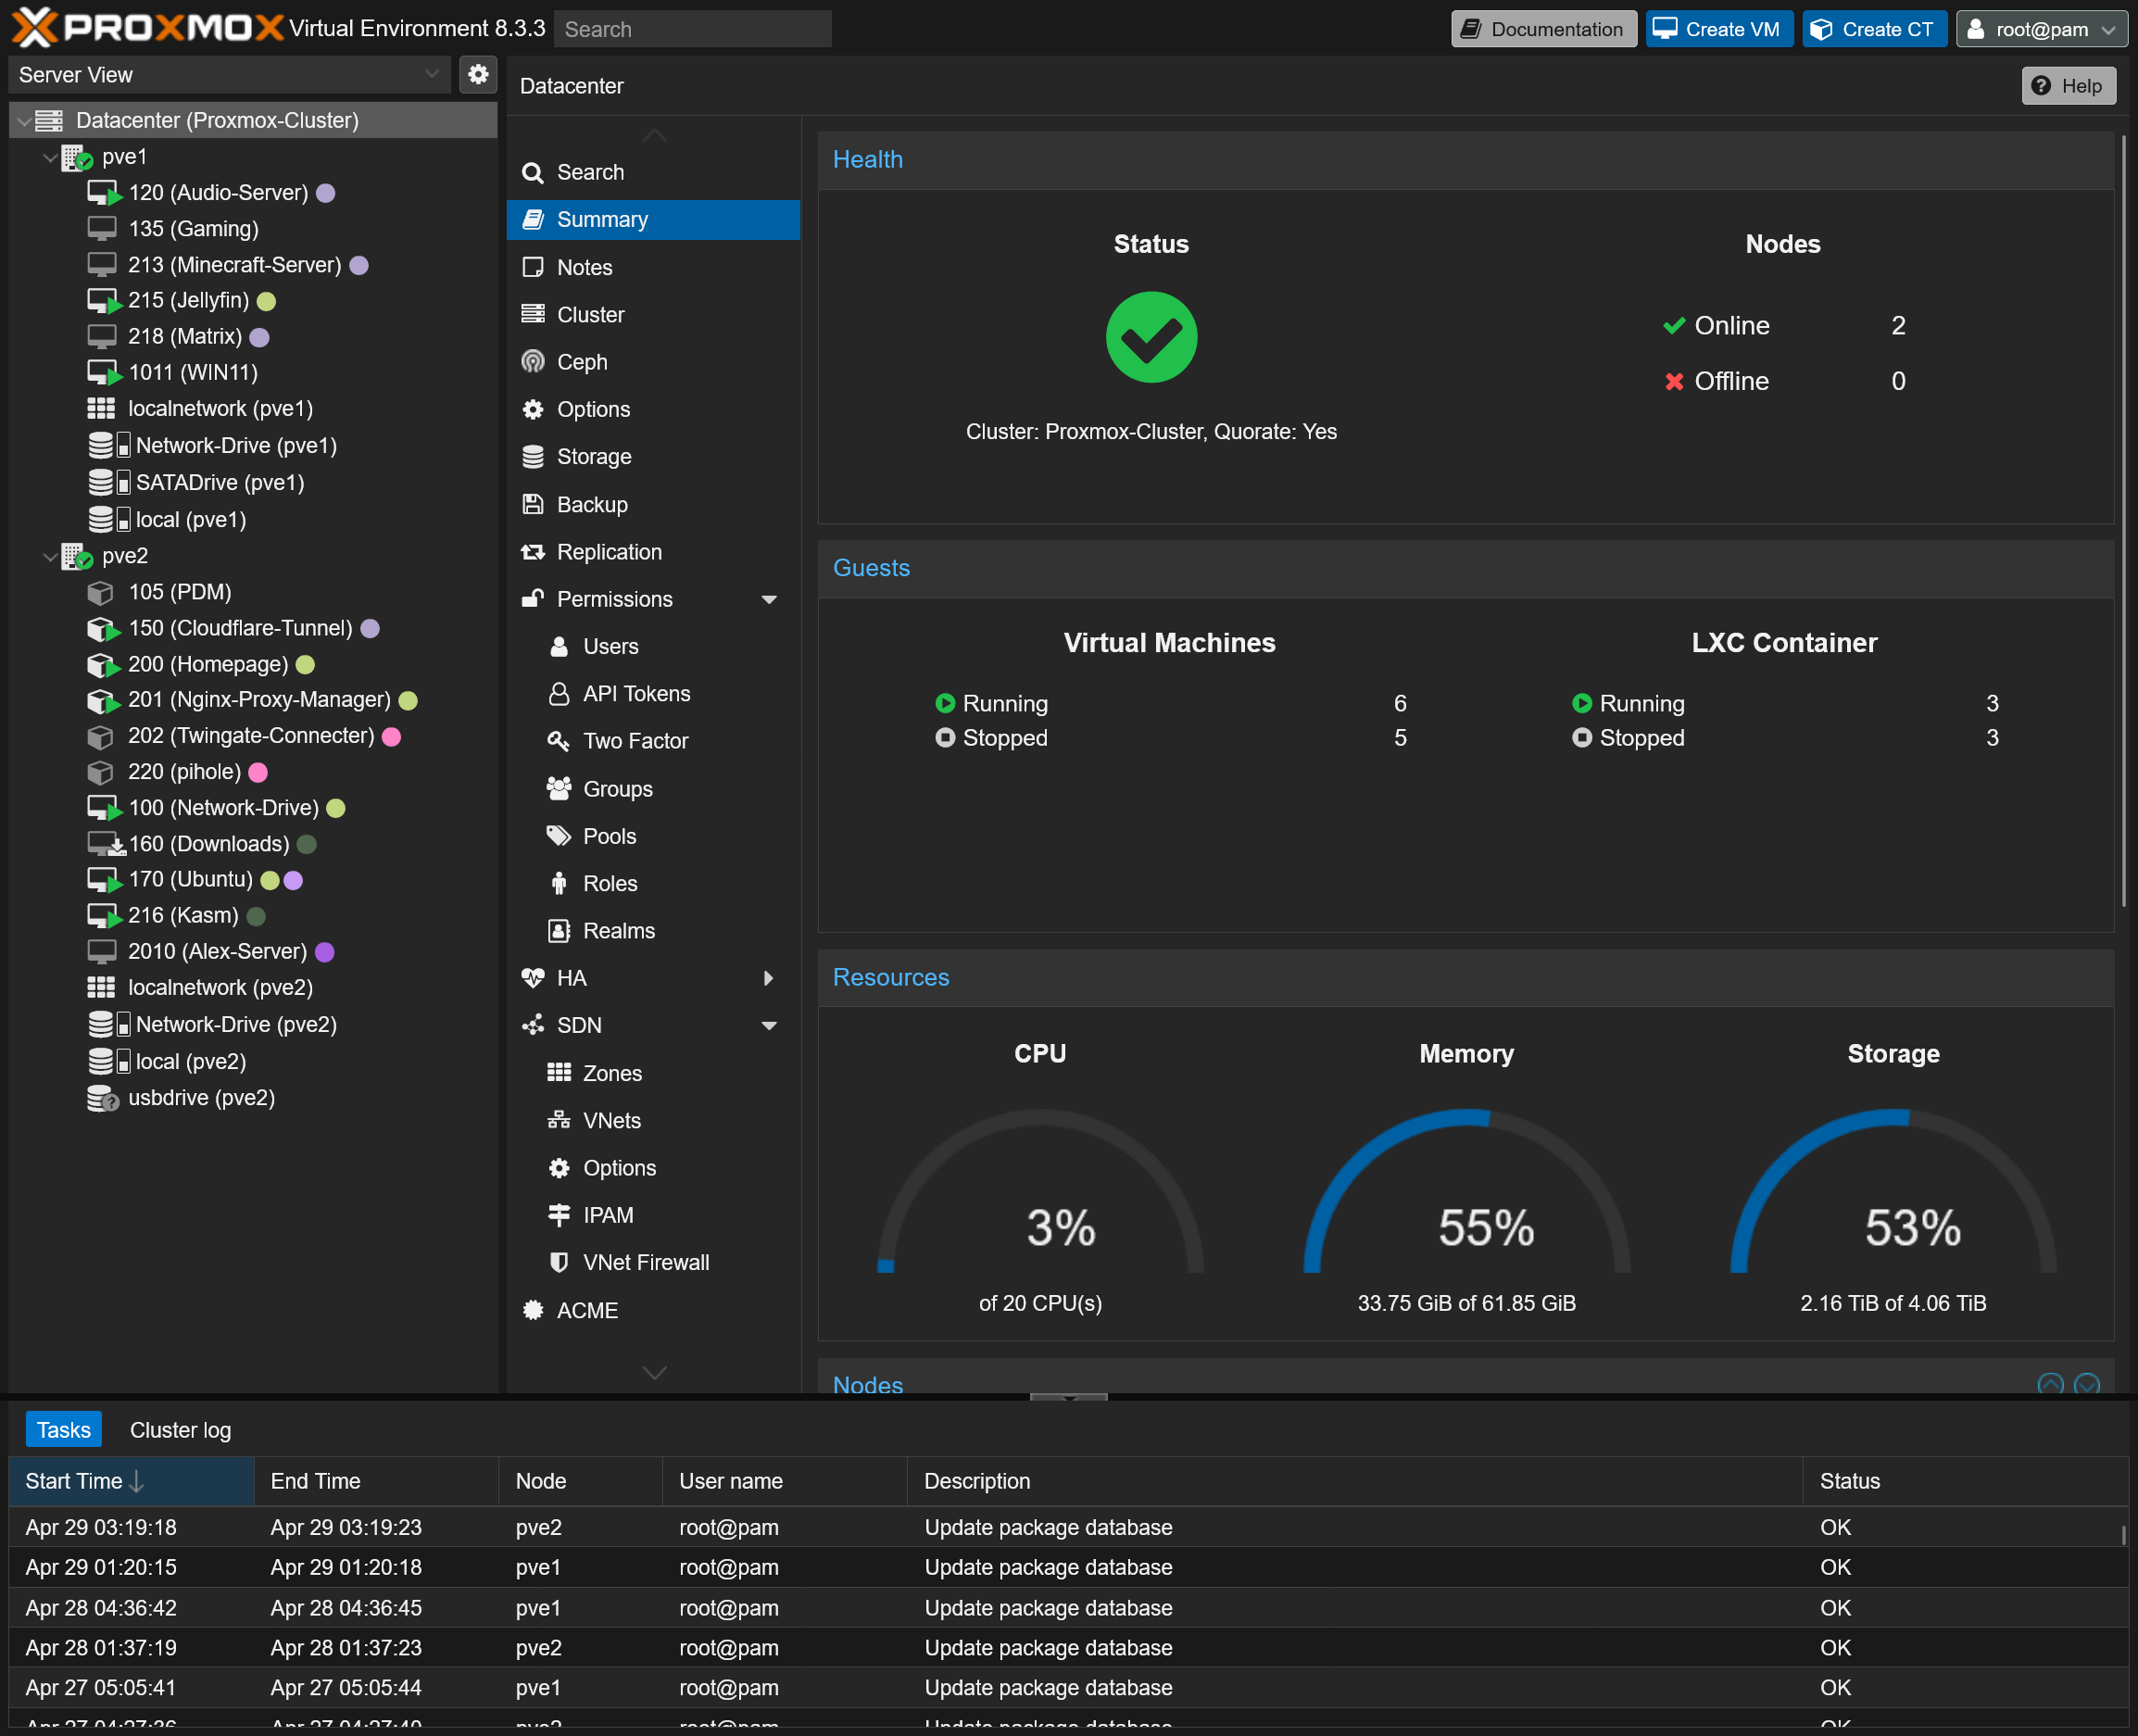
Task: Click the top Search input field
Action: (692, 29)
